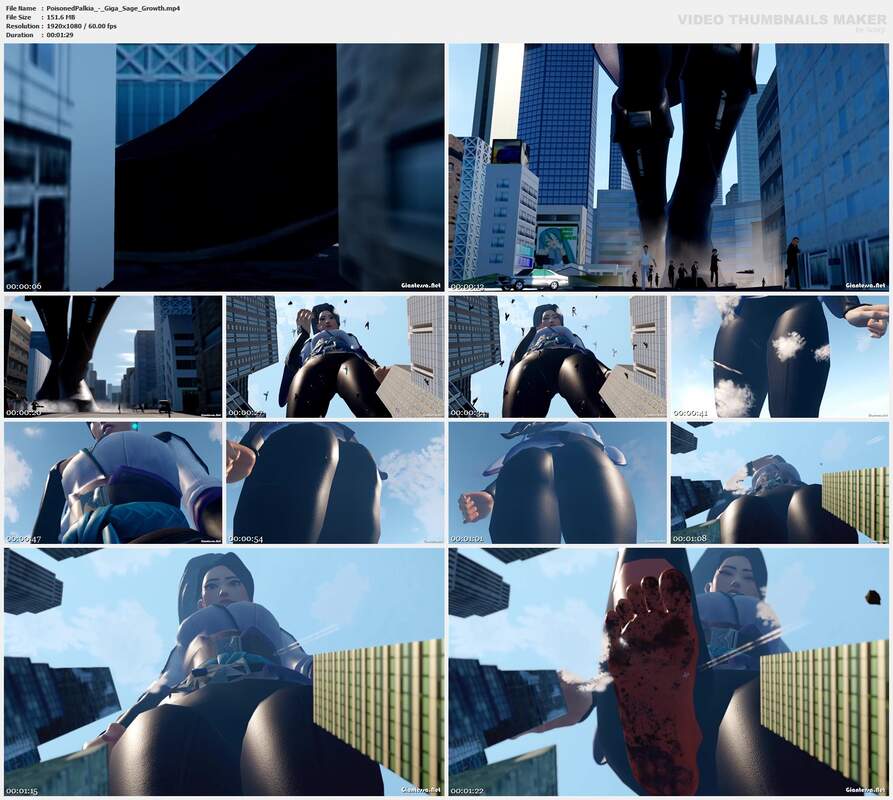The image size is (893, 800).
Task: Open the thumbnail stamped 00:00:47
Action: coord(113,483)
